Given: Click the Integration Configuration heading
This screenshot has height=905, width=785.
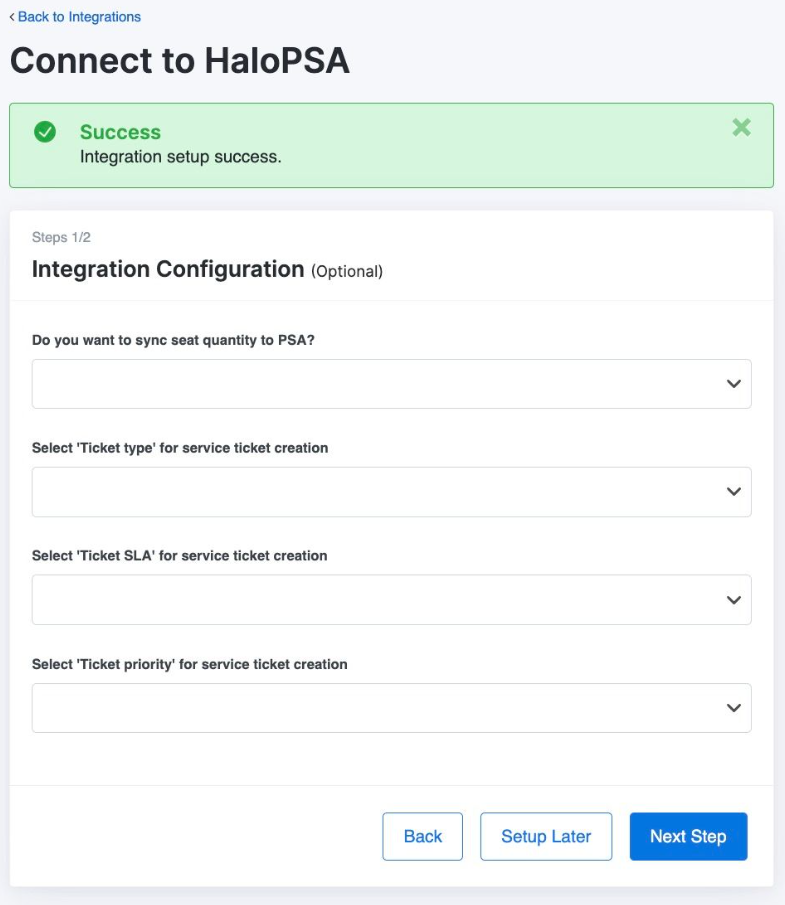Looking at the screenshot, I should click(x=168, y=270).
